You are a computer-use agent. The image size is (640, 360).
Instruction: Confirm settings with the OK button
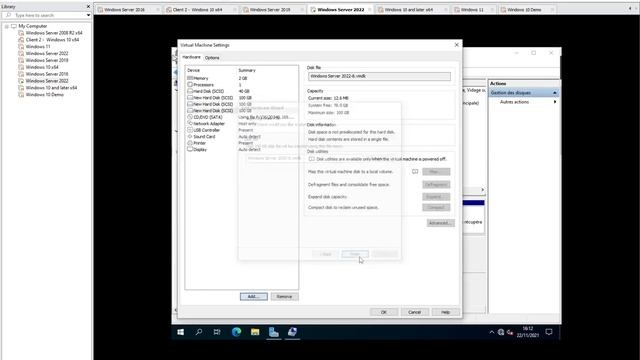(x=384, y=312)
